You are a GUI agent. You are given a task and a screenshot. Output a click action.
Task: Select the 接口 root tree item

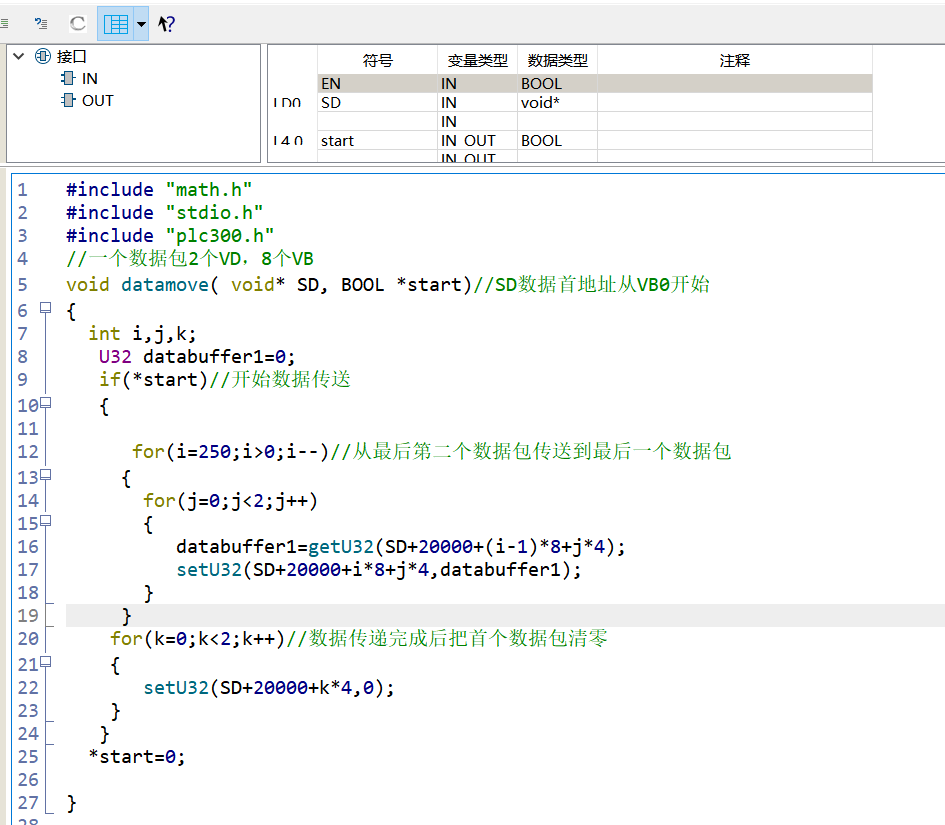72,57
